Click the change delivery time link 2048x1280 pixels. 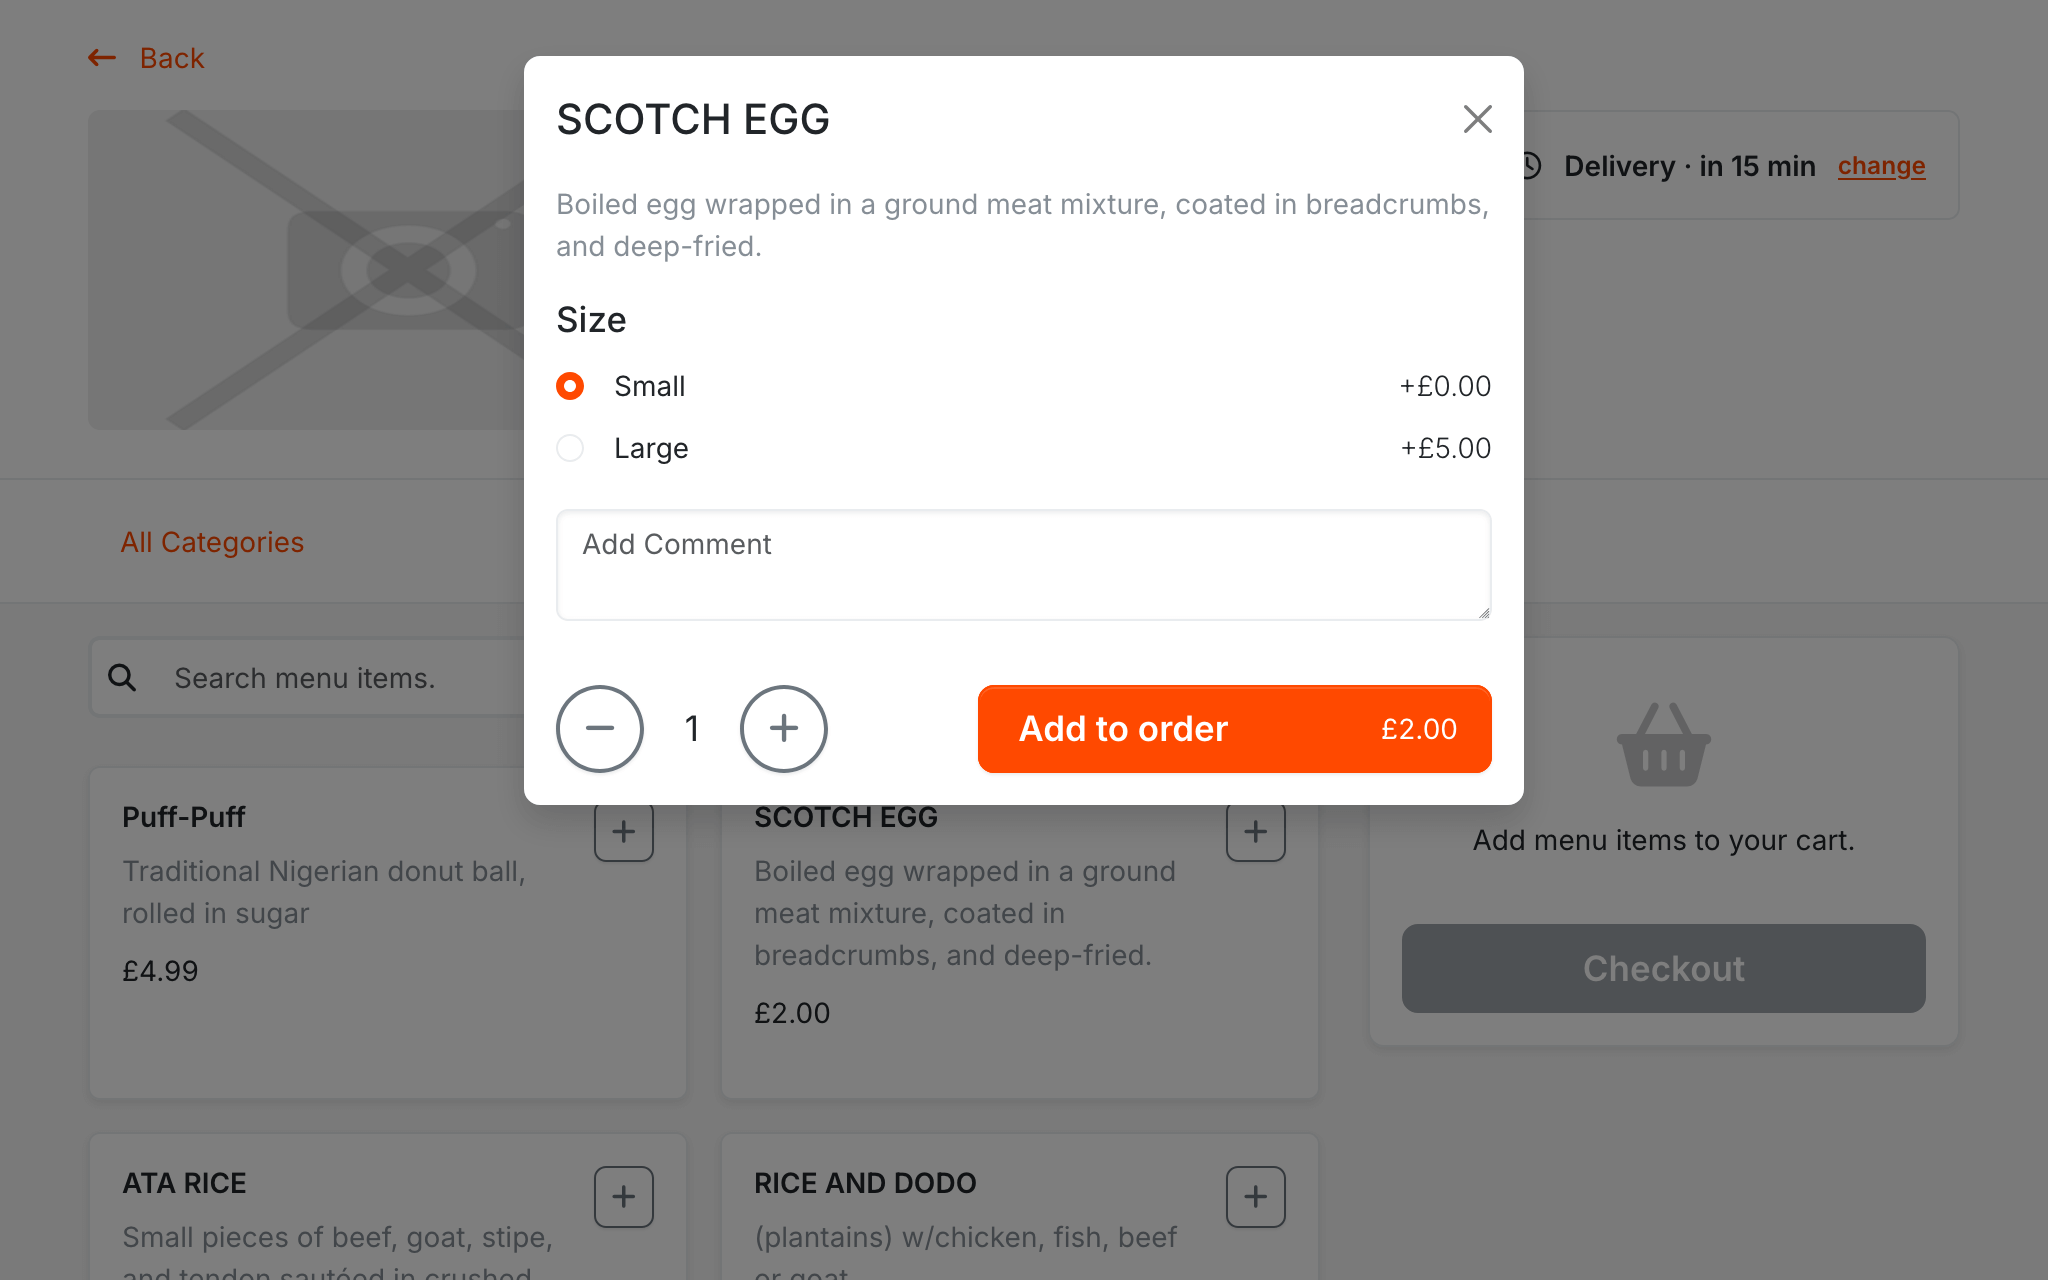[1881, 166]
